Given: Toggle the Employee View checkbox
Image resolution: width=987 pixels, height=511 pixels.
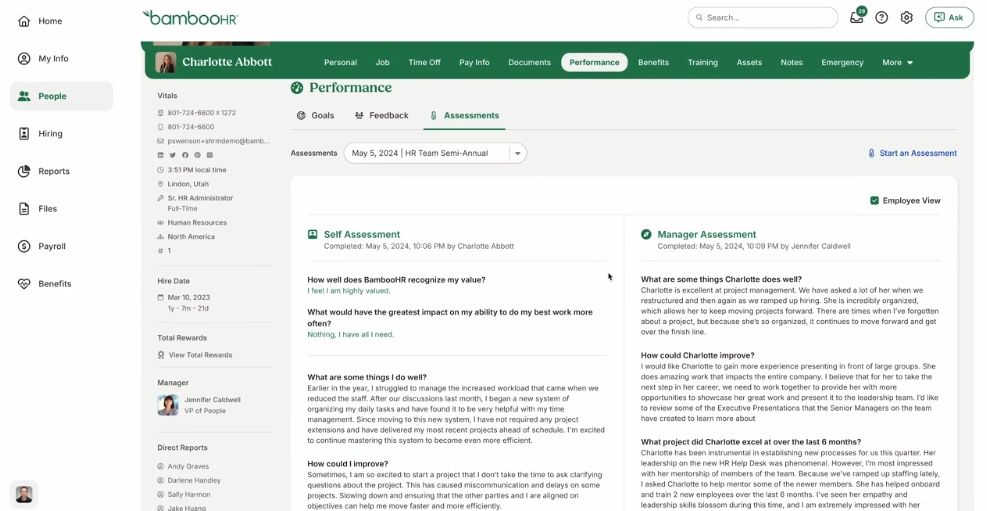Looking at the screenshot, I should 874,201.
